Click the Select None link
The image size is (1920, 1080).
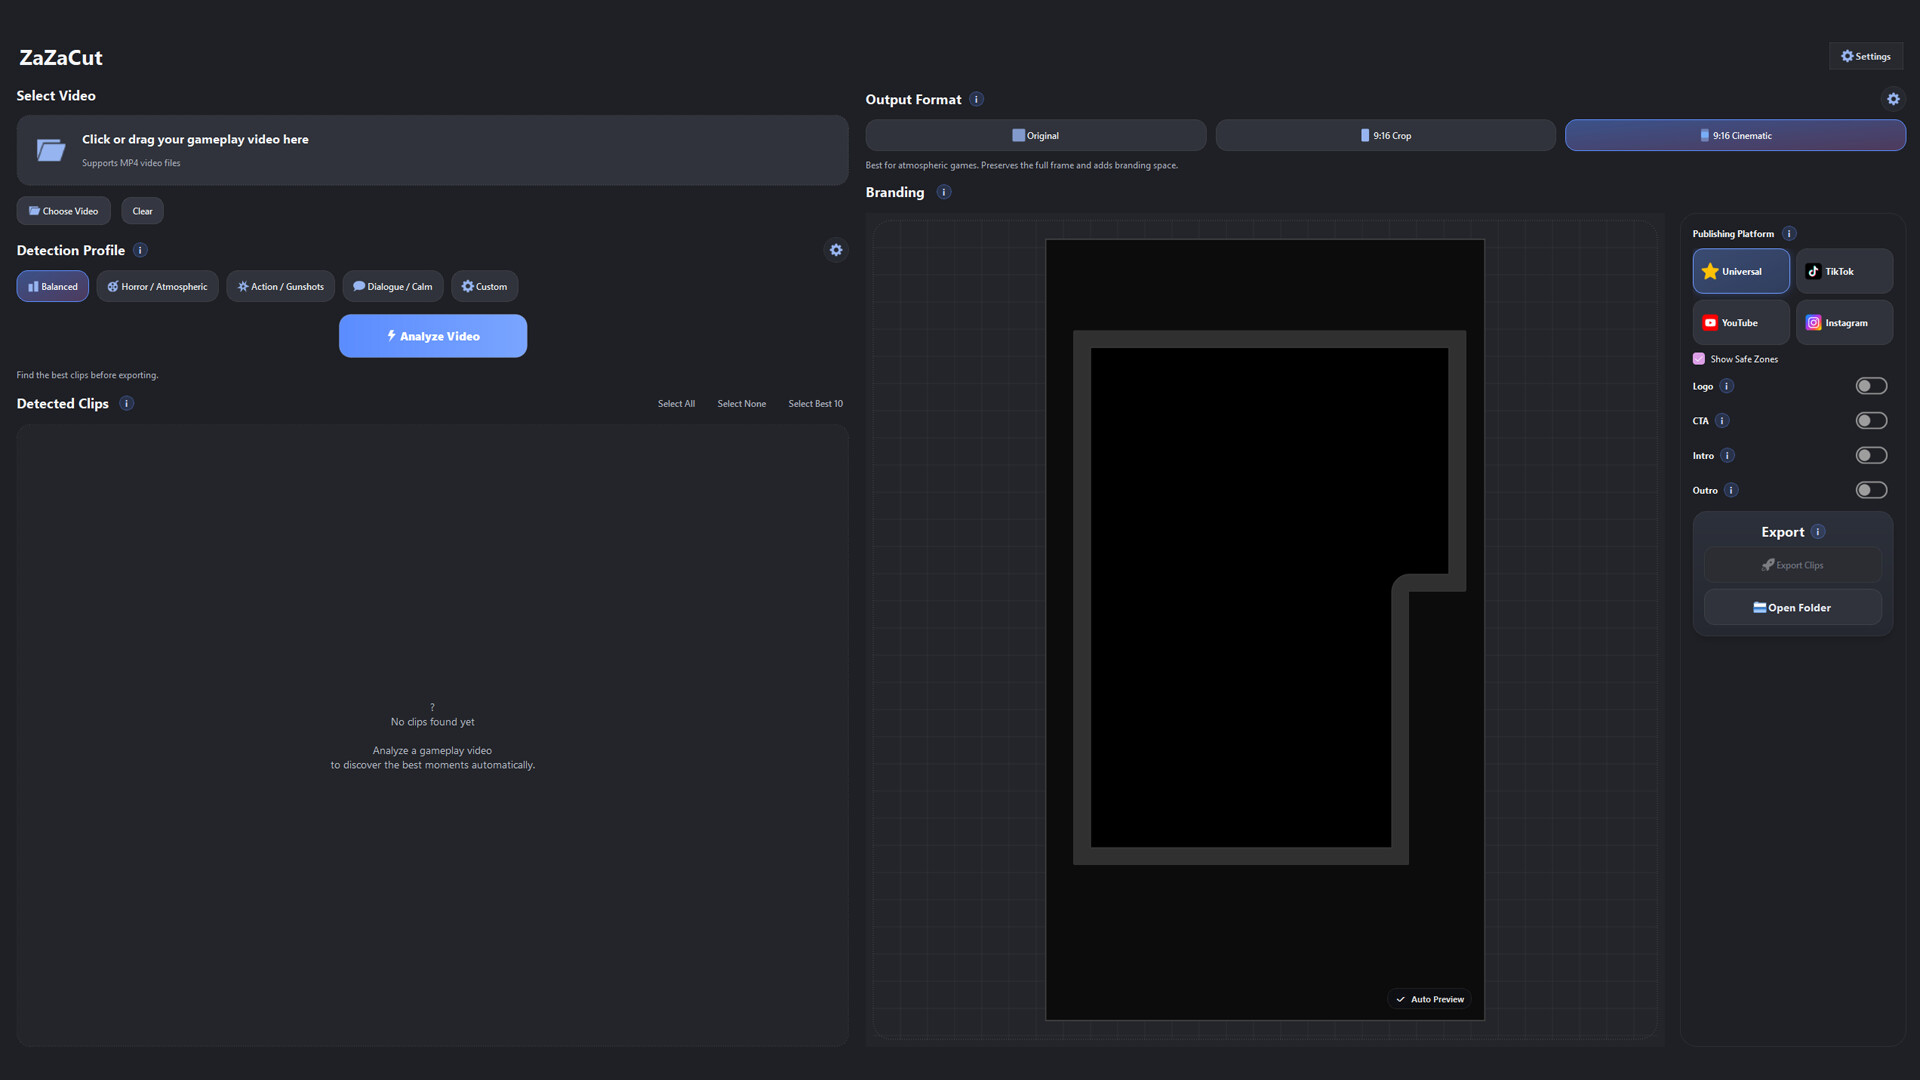pyautogui.click(x=741, y=404)
